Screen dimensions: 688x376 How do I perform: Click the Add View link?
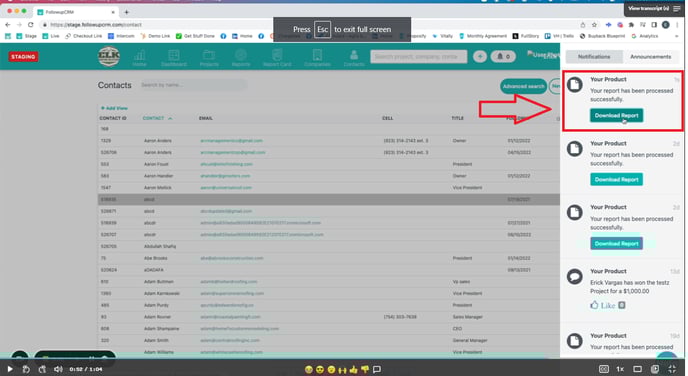tap(114, 108)
